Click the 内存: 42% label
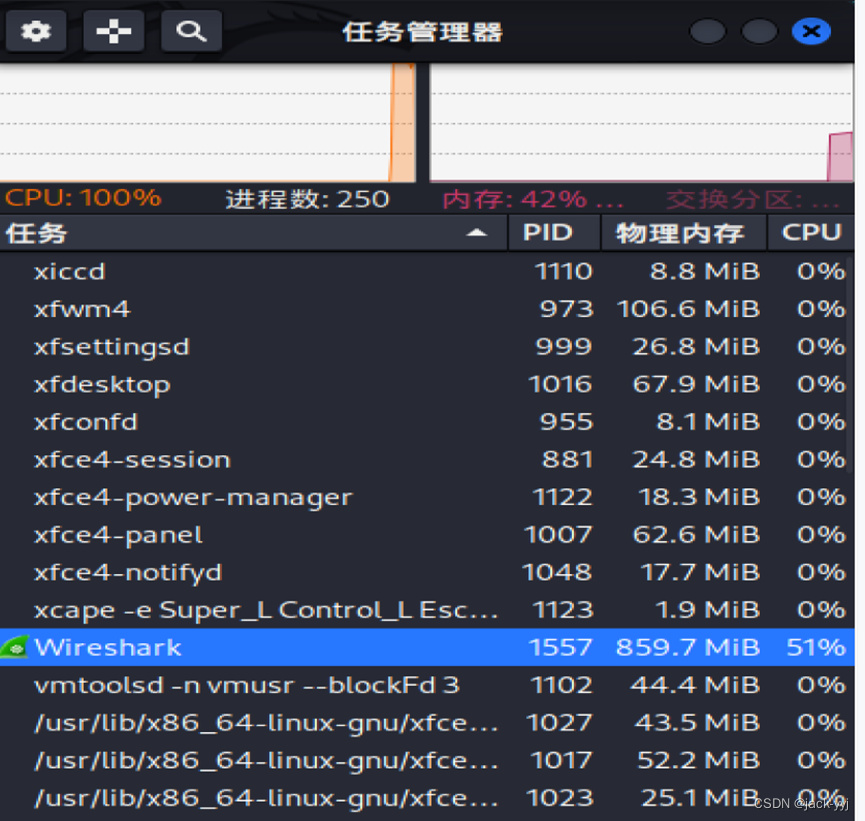The image size is (865, 821). [533, 199]
